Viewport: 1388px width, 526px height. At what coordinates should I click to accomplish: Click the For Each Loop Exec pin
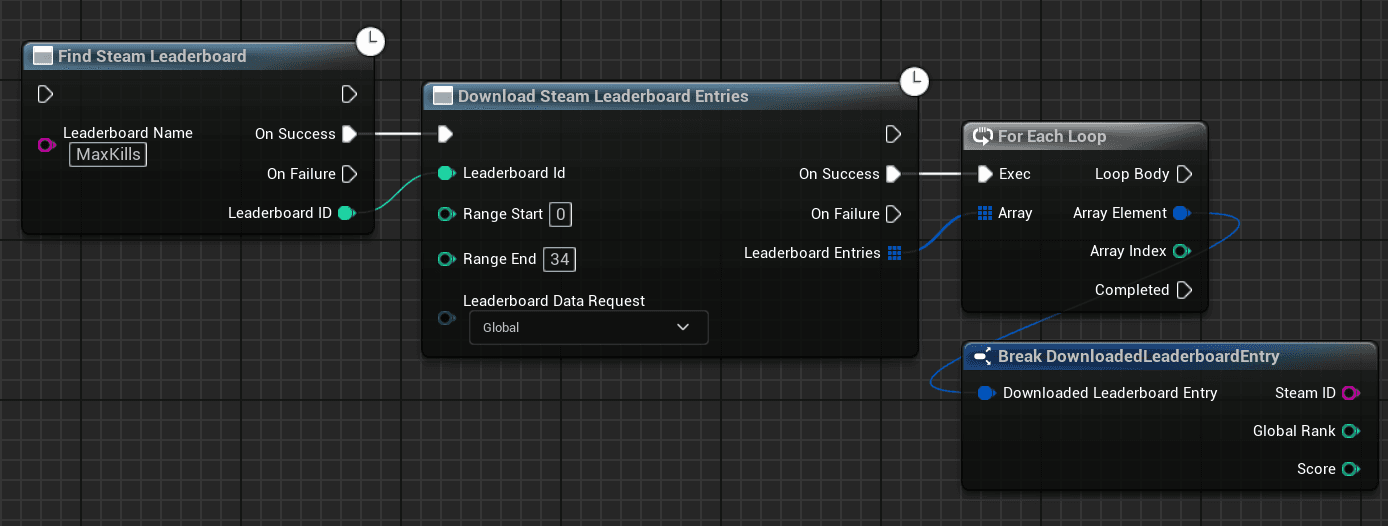click(985, 174)
